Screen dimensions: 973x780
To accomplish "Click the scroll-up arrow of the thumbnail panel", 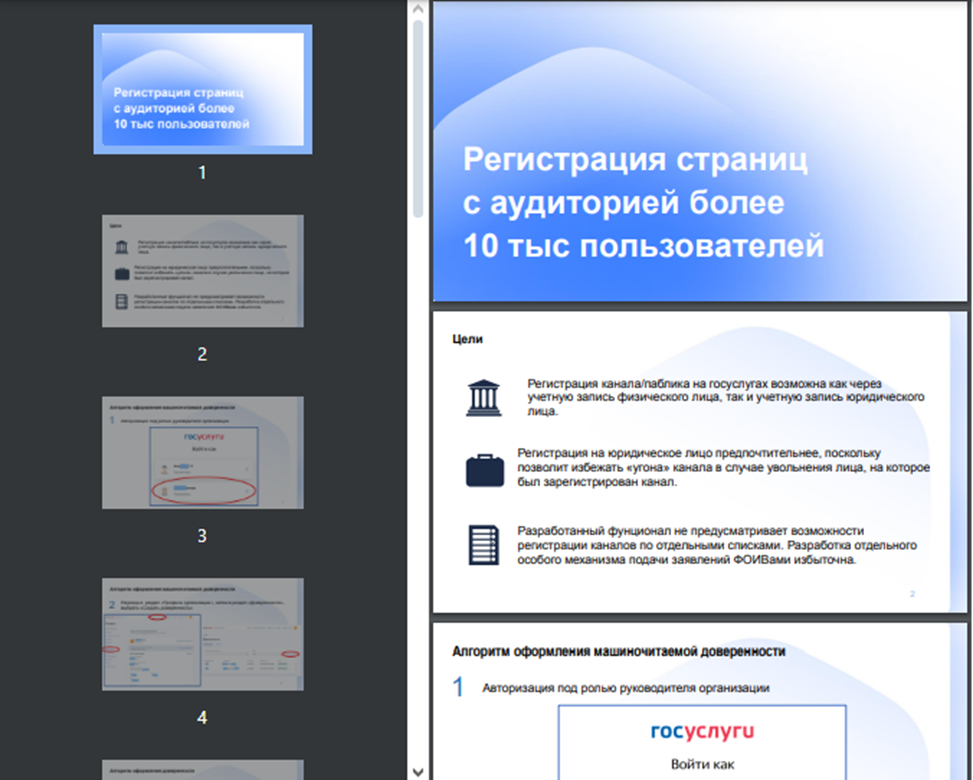I will click(x=418, y=9).
